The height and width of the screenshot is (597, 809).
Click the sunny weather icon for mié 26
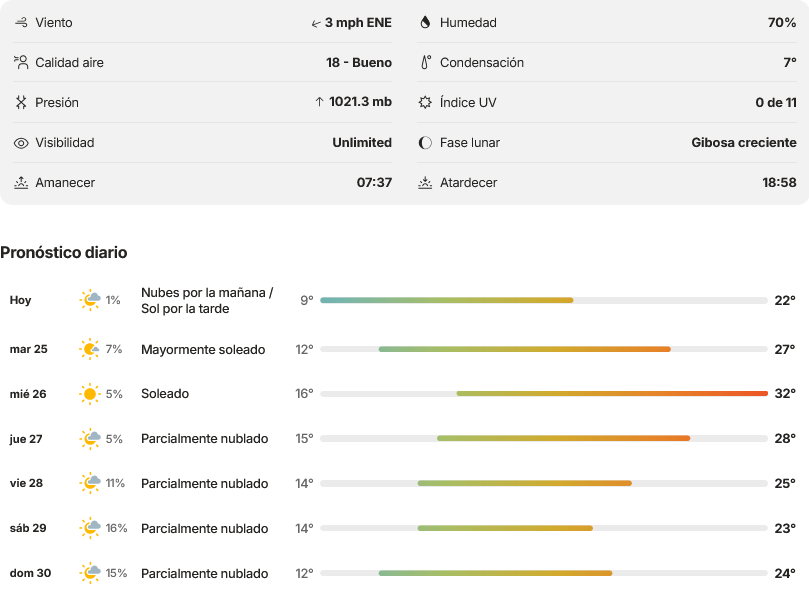pos(90,394)
